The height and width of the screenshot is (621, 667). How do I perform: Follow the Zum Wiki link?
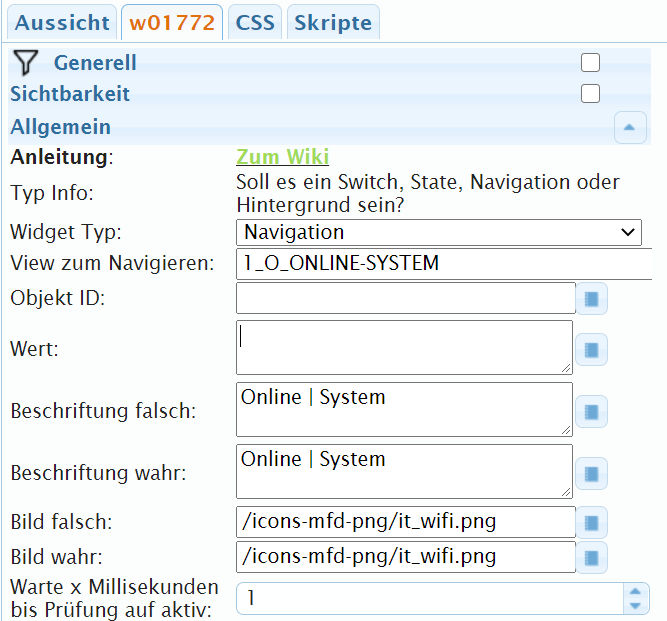[x=282, y=157]
